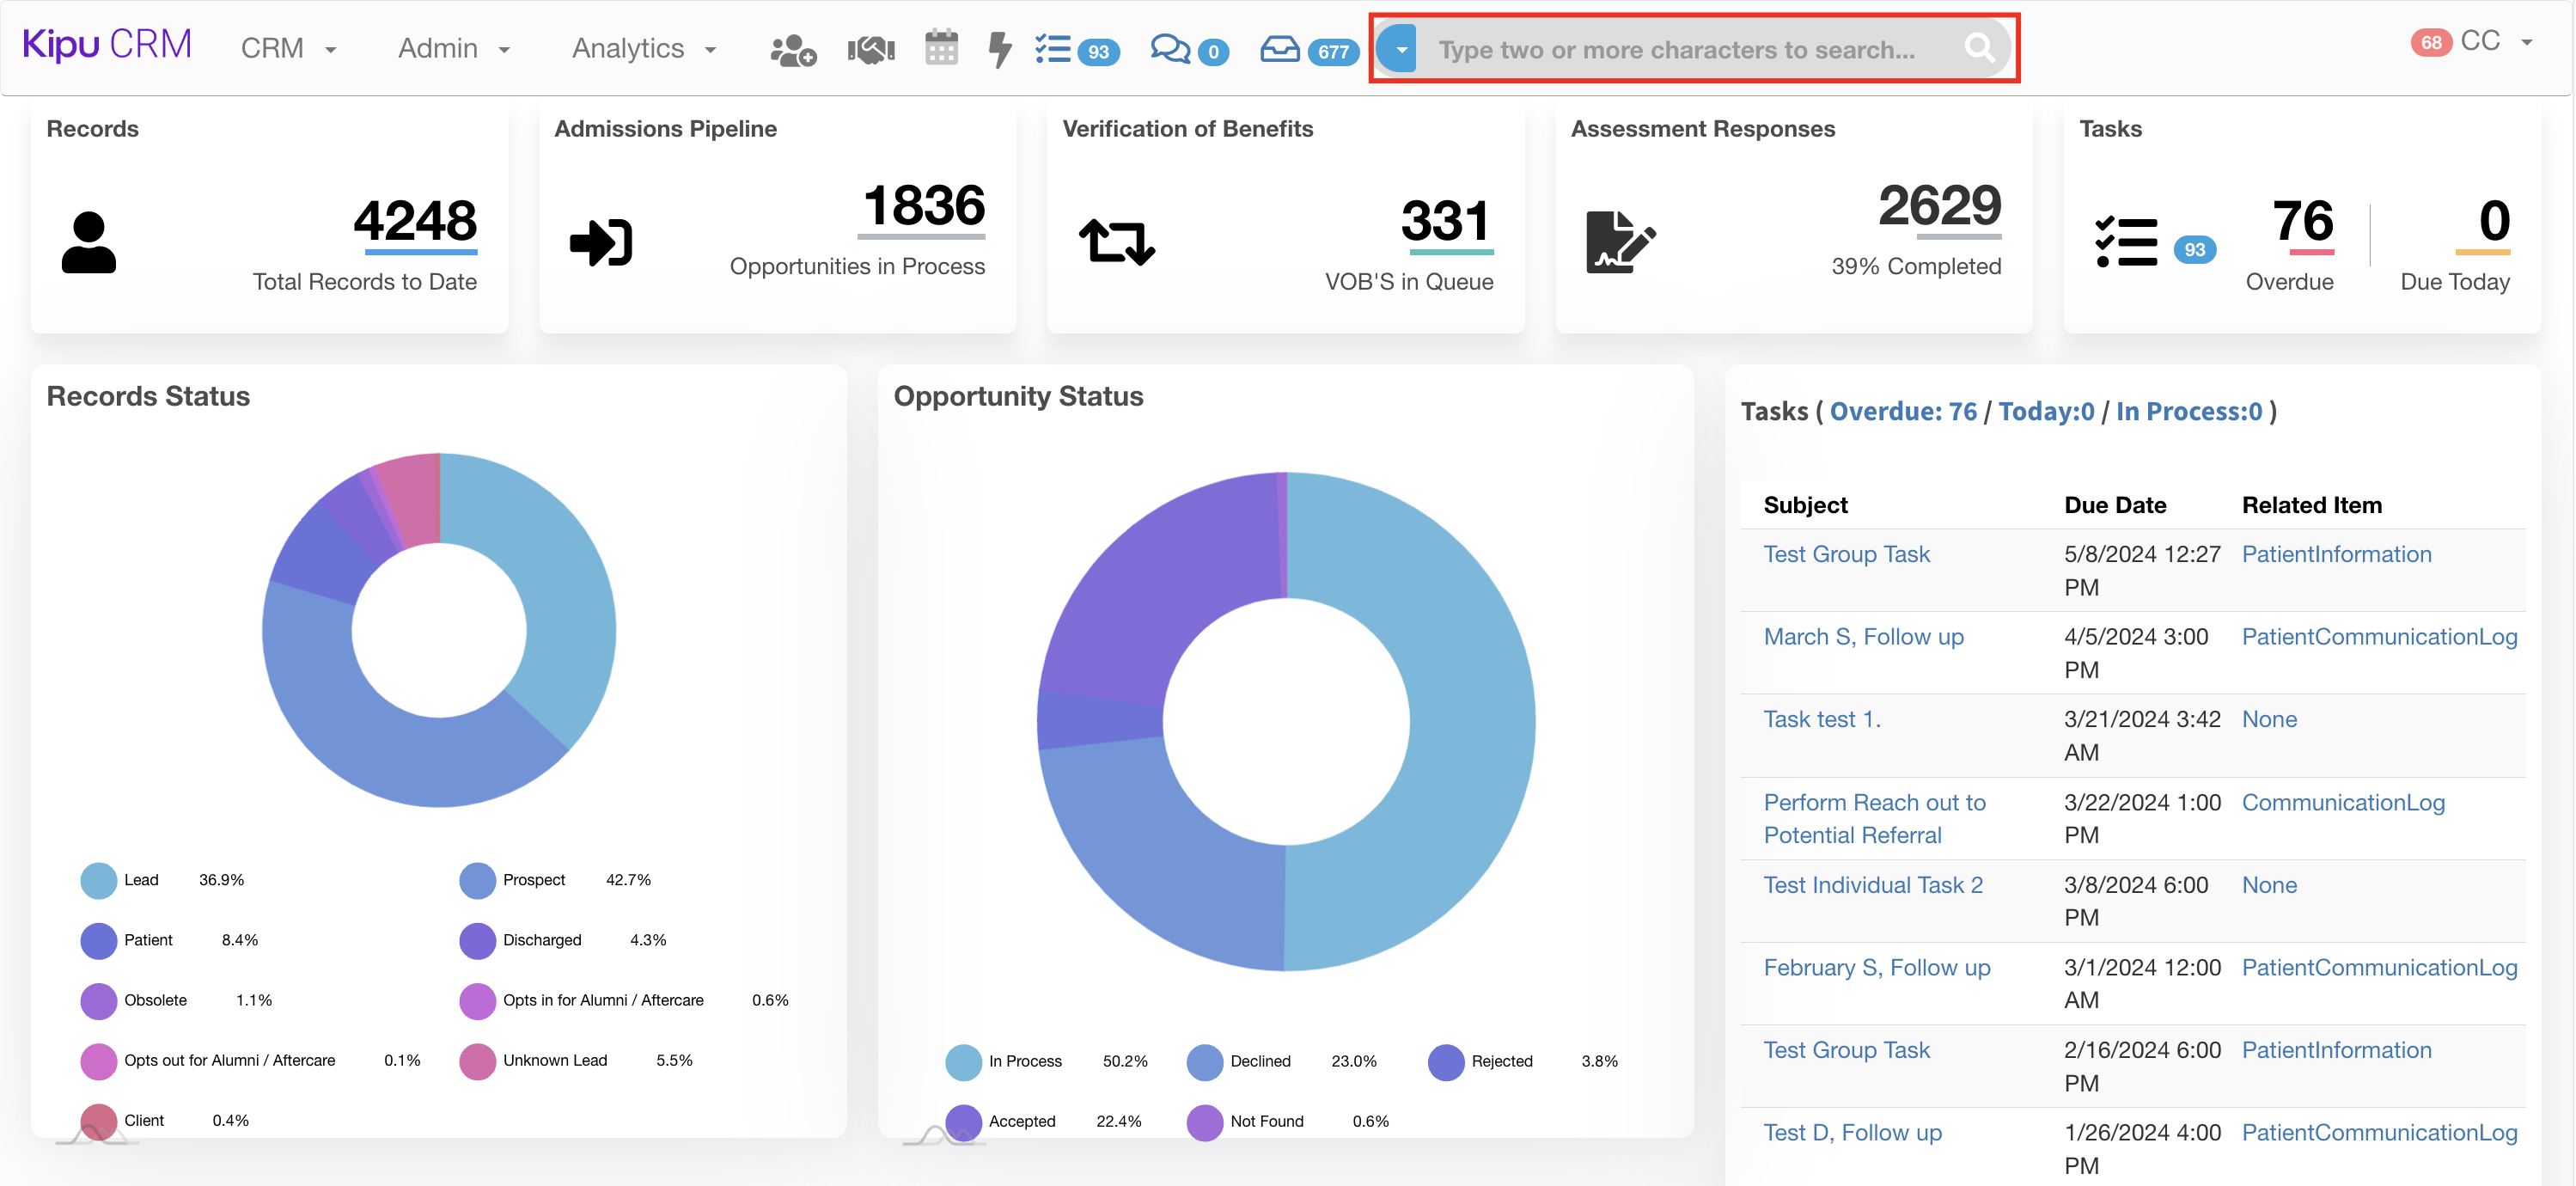Open the inbox tray icon
The width and height of the screenshot is (2576, 1186).
1279,49
